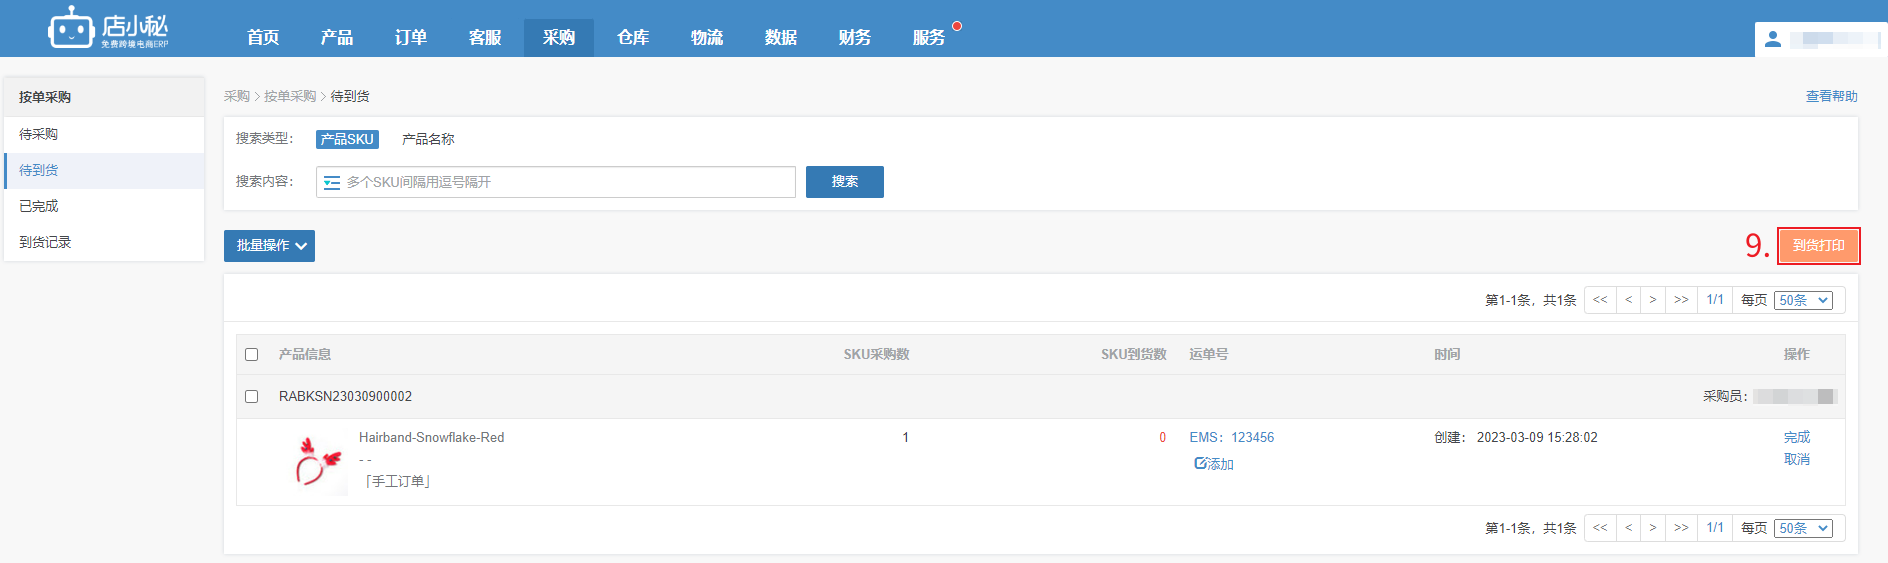The width and height of the screenshot is (1888, 563).
Task: Tick the checkbox for order RABKSN23030900002
Action: coord(252,396)
